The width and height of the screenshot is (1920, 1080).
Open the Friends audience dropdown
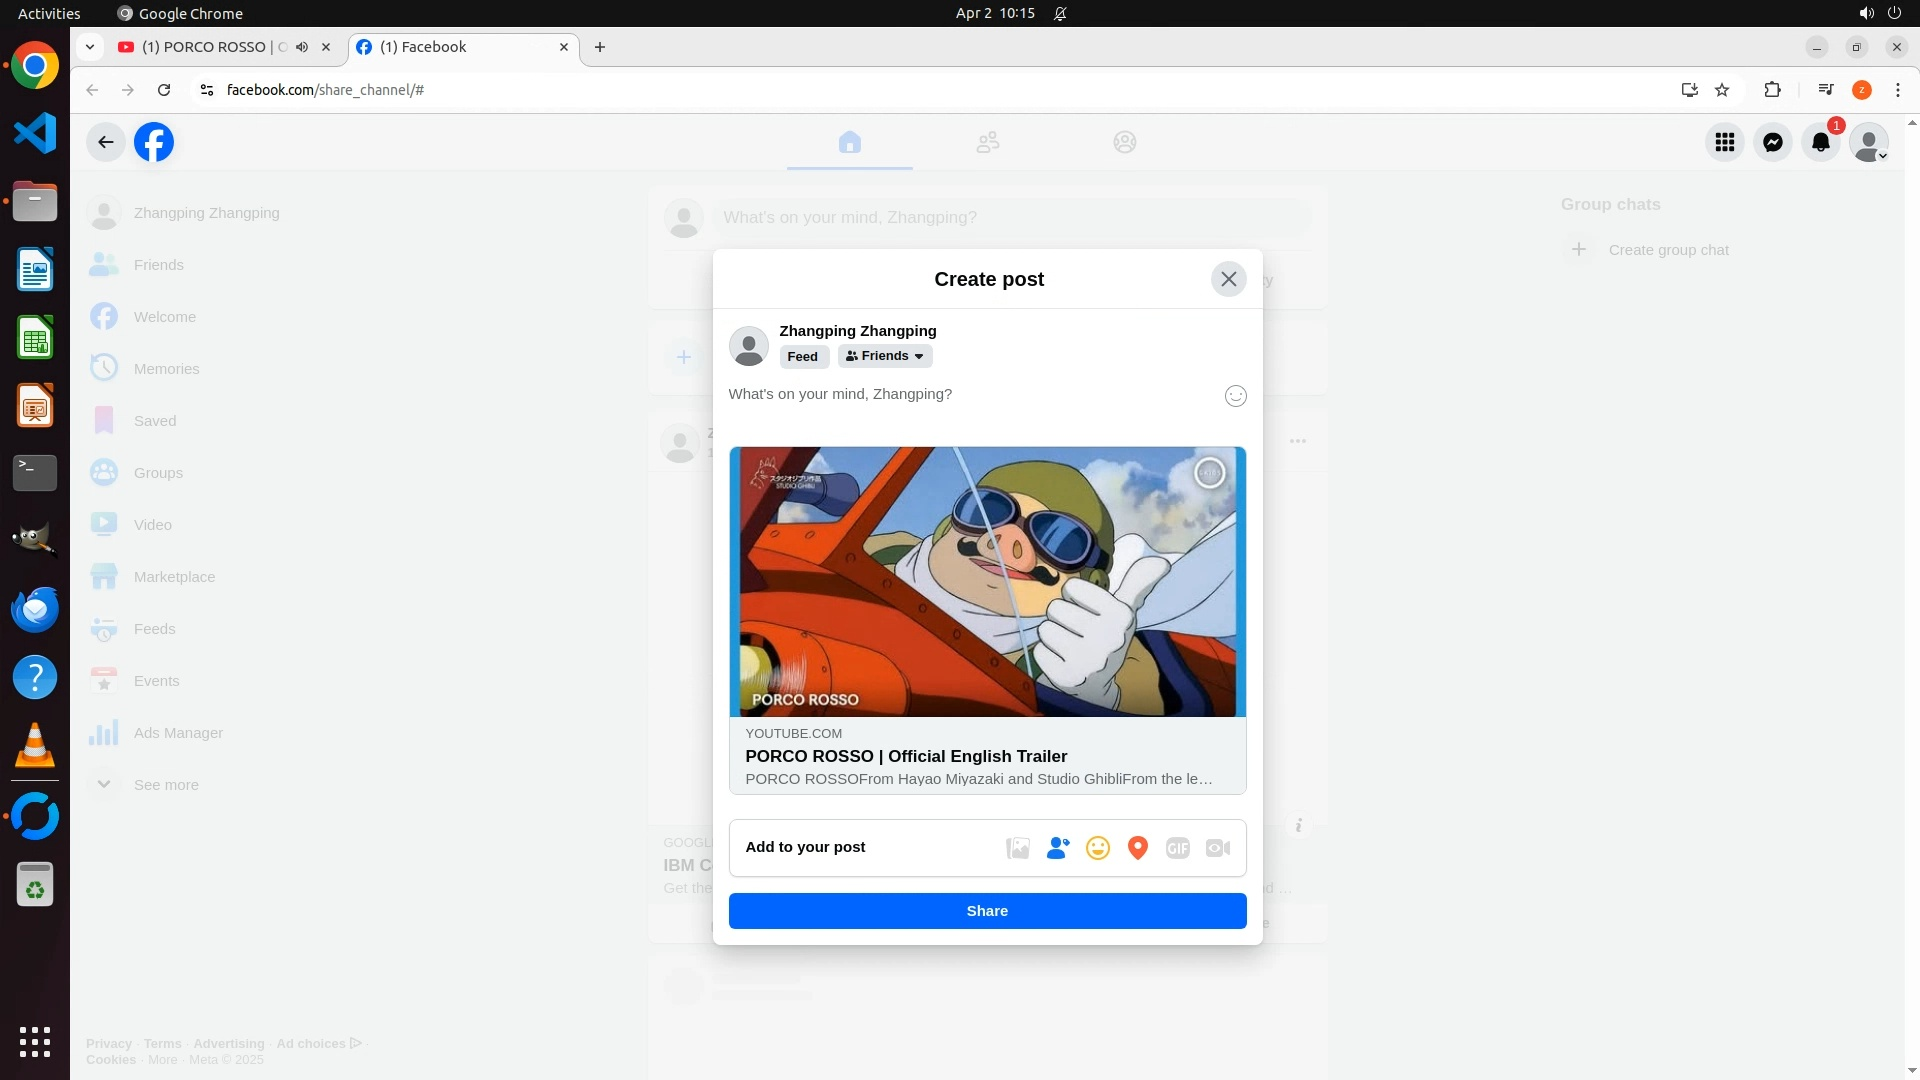(x=884, y=356)
